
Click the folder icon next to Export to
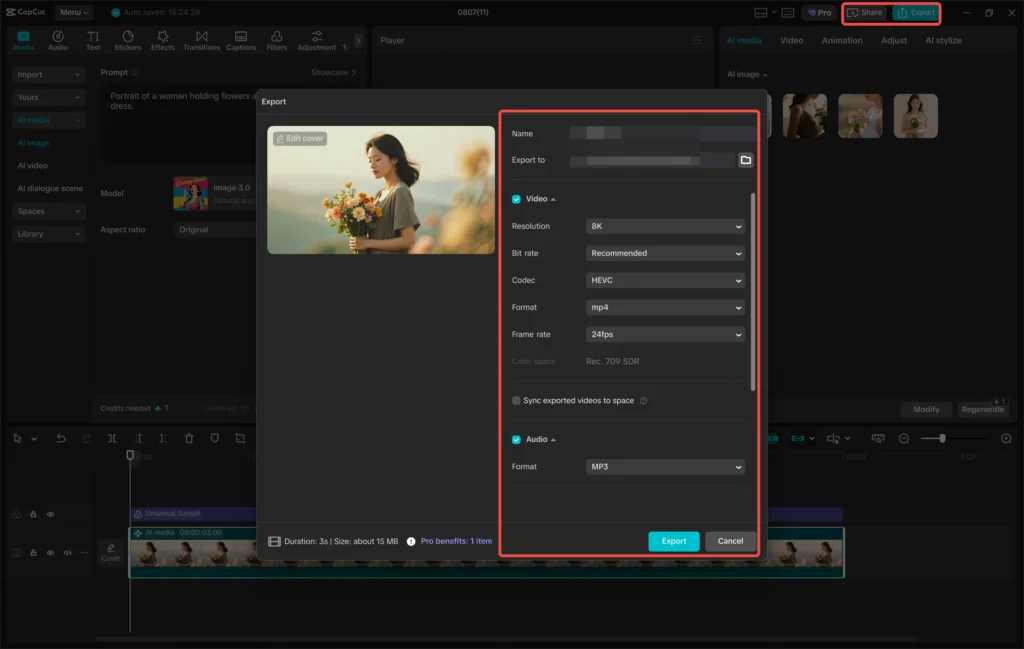click(x=745, y=160)
